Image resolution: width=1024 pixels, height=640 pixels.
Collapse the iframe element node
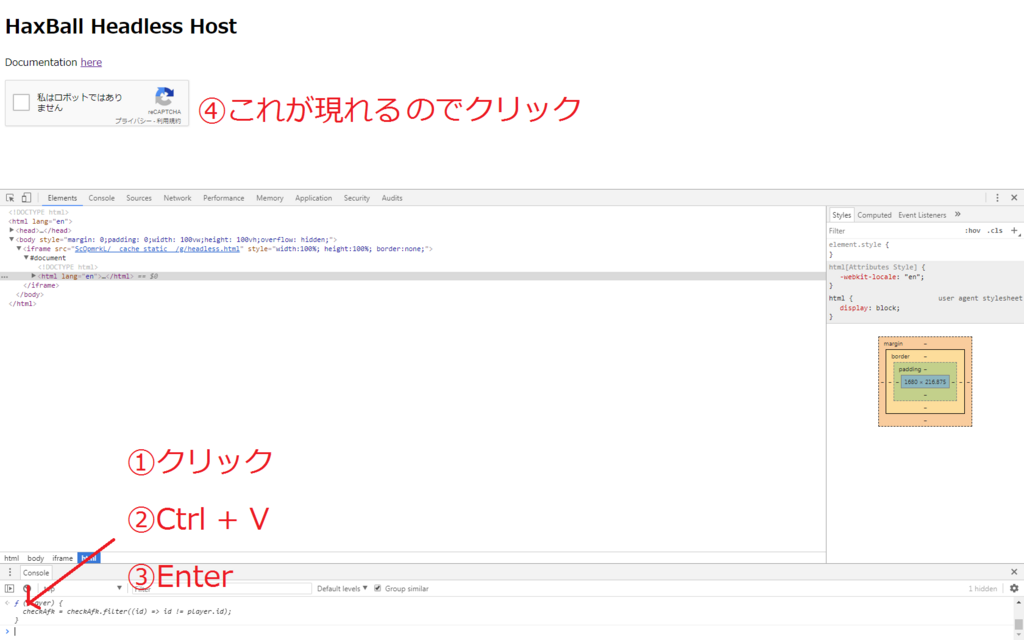click(x=19, y=249)
